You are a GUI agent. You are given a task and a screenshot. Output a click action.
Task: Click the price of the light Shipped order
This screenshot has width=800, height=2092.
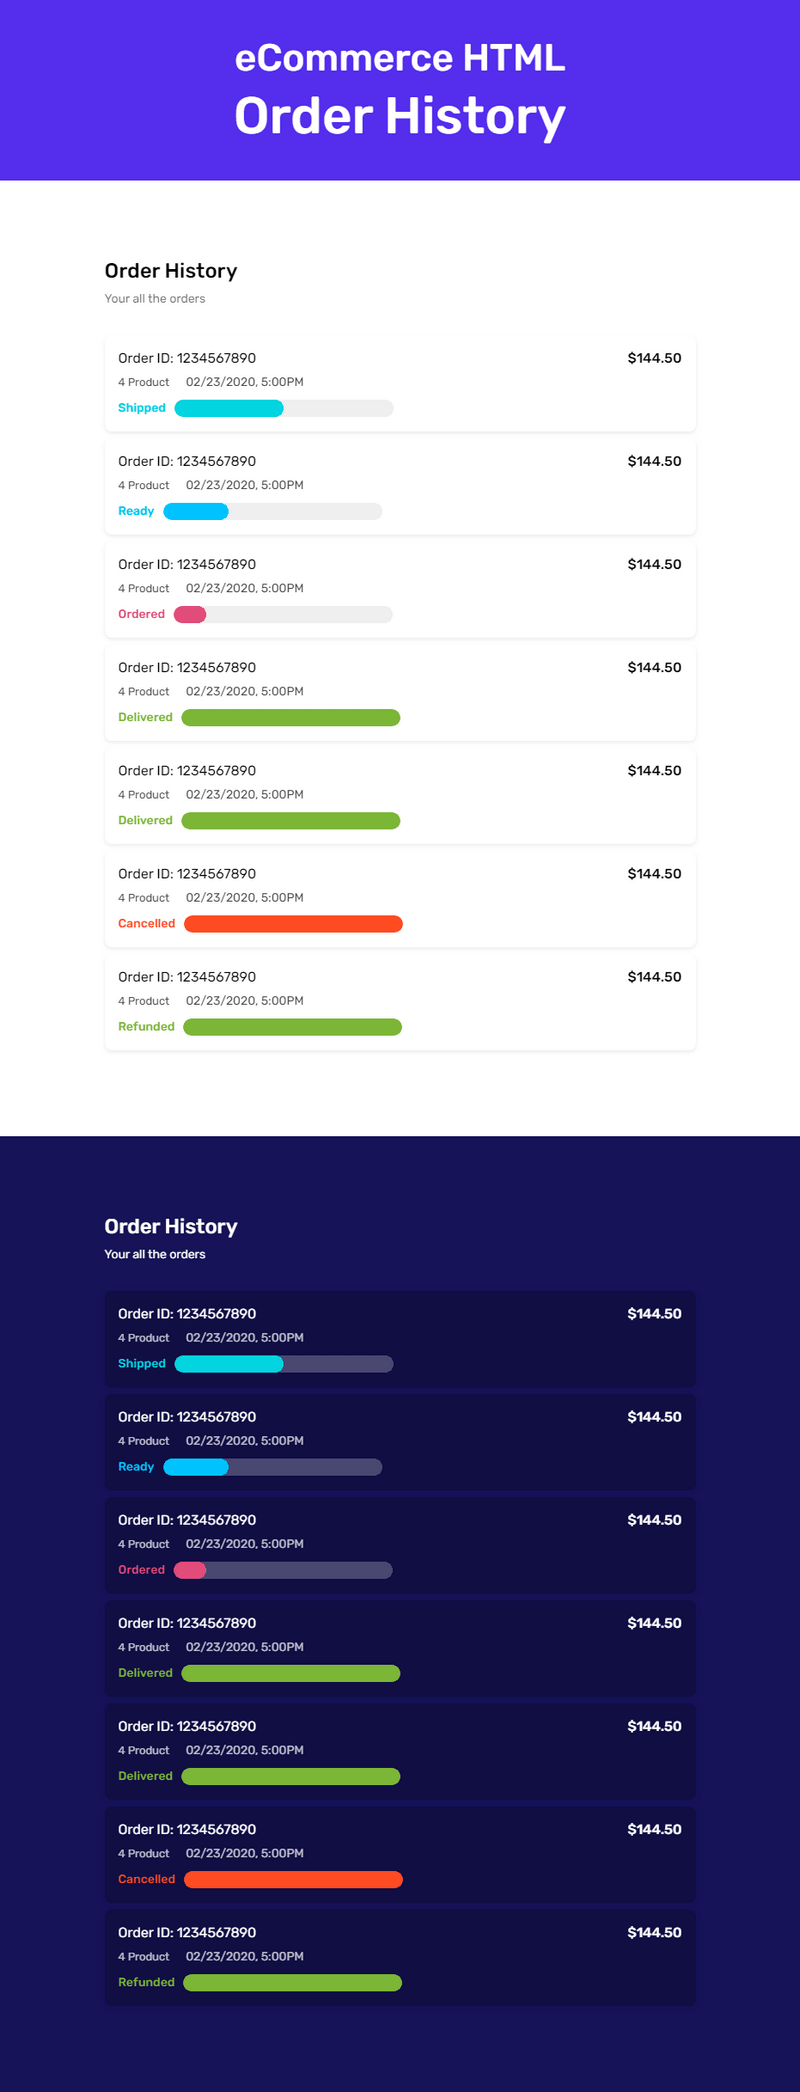[x=654, y=358]
